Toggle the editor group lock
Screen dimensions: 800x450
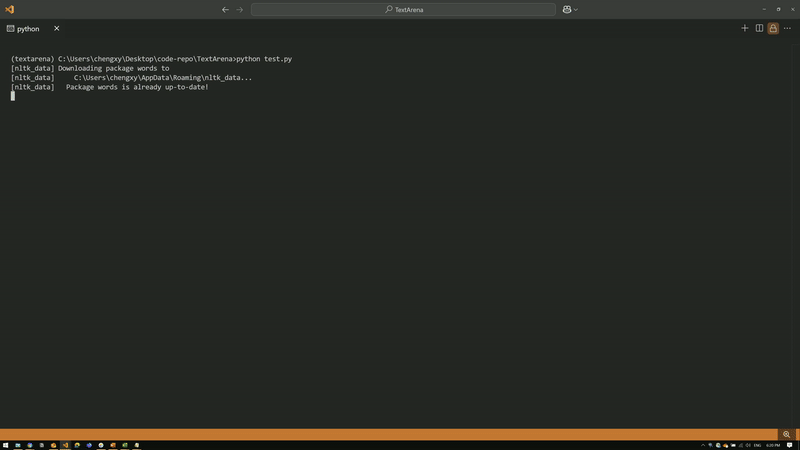(x=773, y=28)
